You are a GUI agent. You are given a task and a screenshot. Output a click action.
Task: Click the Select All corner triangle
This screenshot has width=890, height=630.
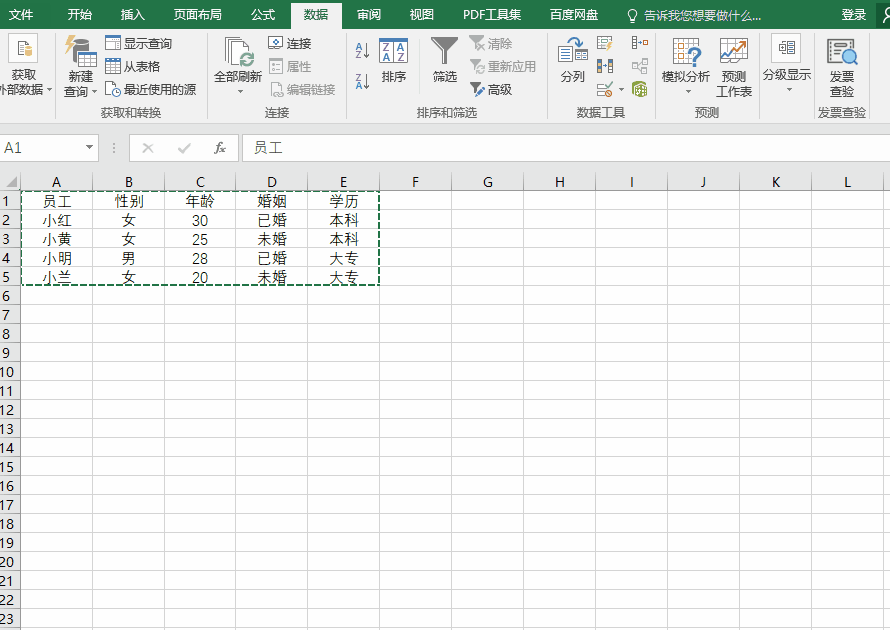click(x=11, y=182)
